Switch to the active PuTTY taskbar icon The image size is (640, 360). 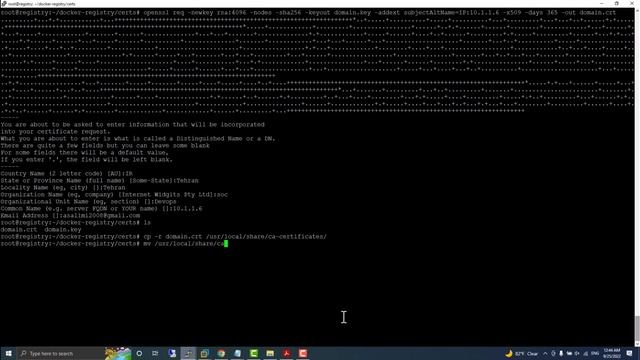pos(188,353)
